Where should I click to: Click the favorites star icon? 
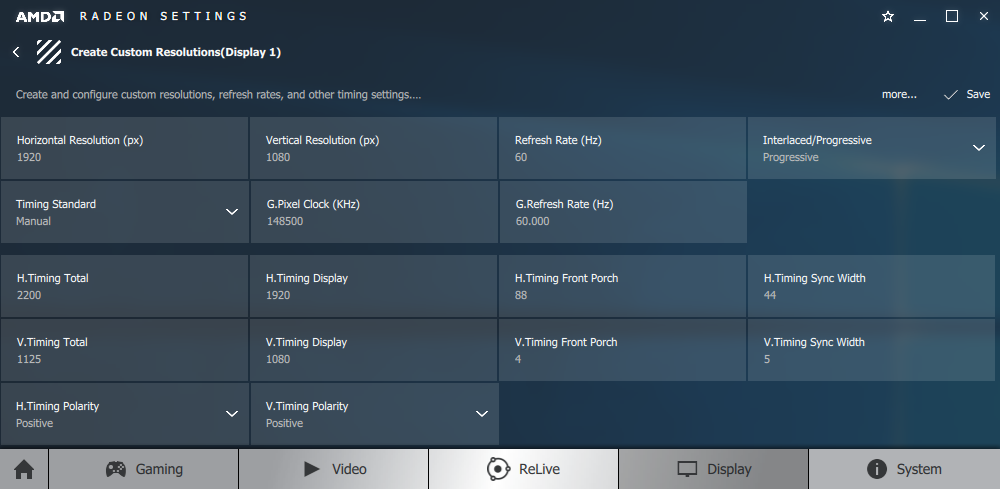tap(888, 17)
